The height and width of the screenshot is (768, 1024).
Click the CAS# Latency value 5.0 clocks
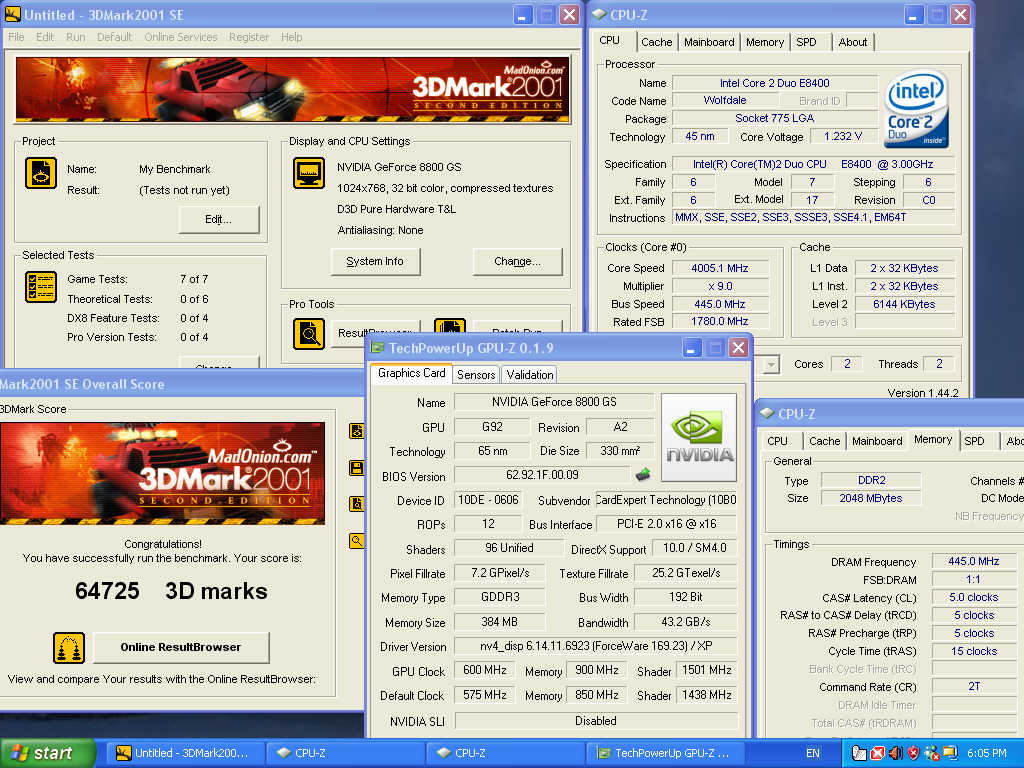[973, 597]
